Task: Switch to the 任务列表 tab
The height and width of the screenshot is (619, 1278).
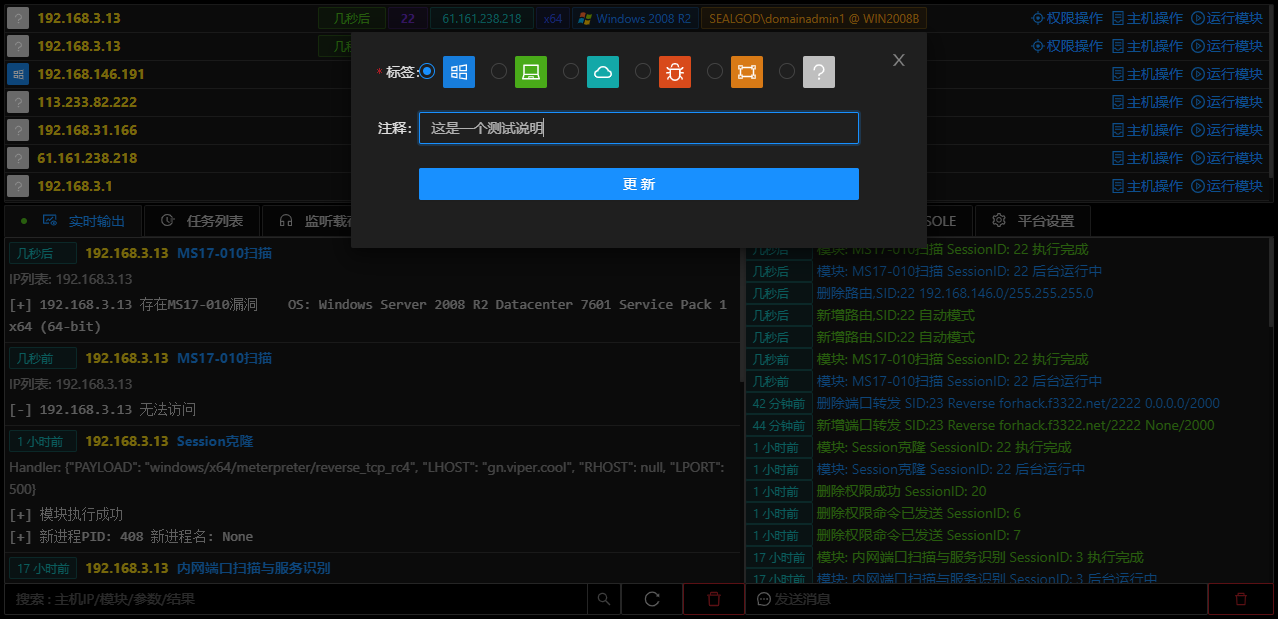Action: pyautogui.click(x=202, y=221)
